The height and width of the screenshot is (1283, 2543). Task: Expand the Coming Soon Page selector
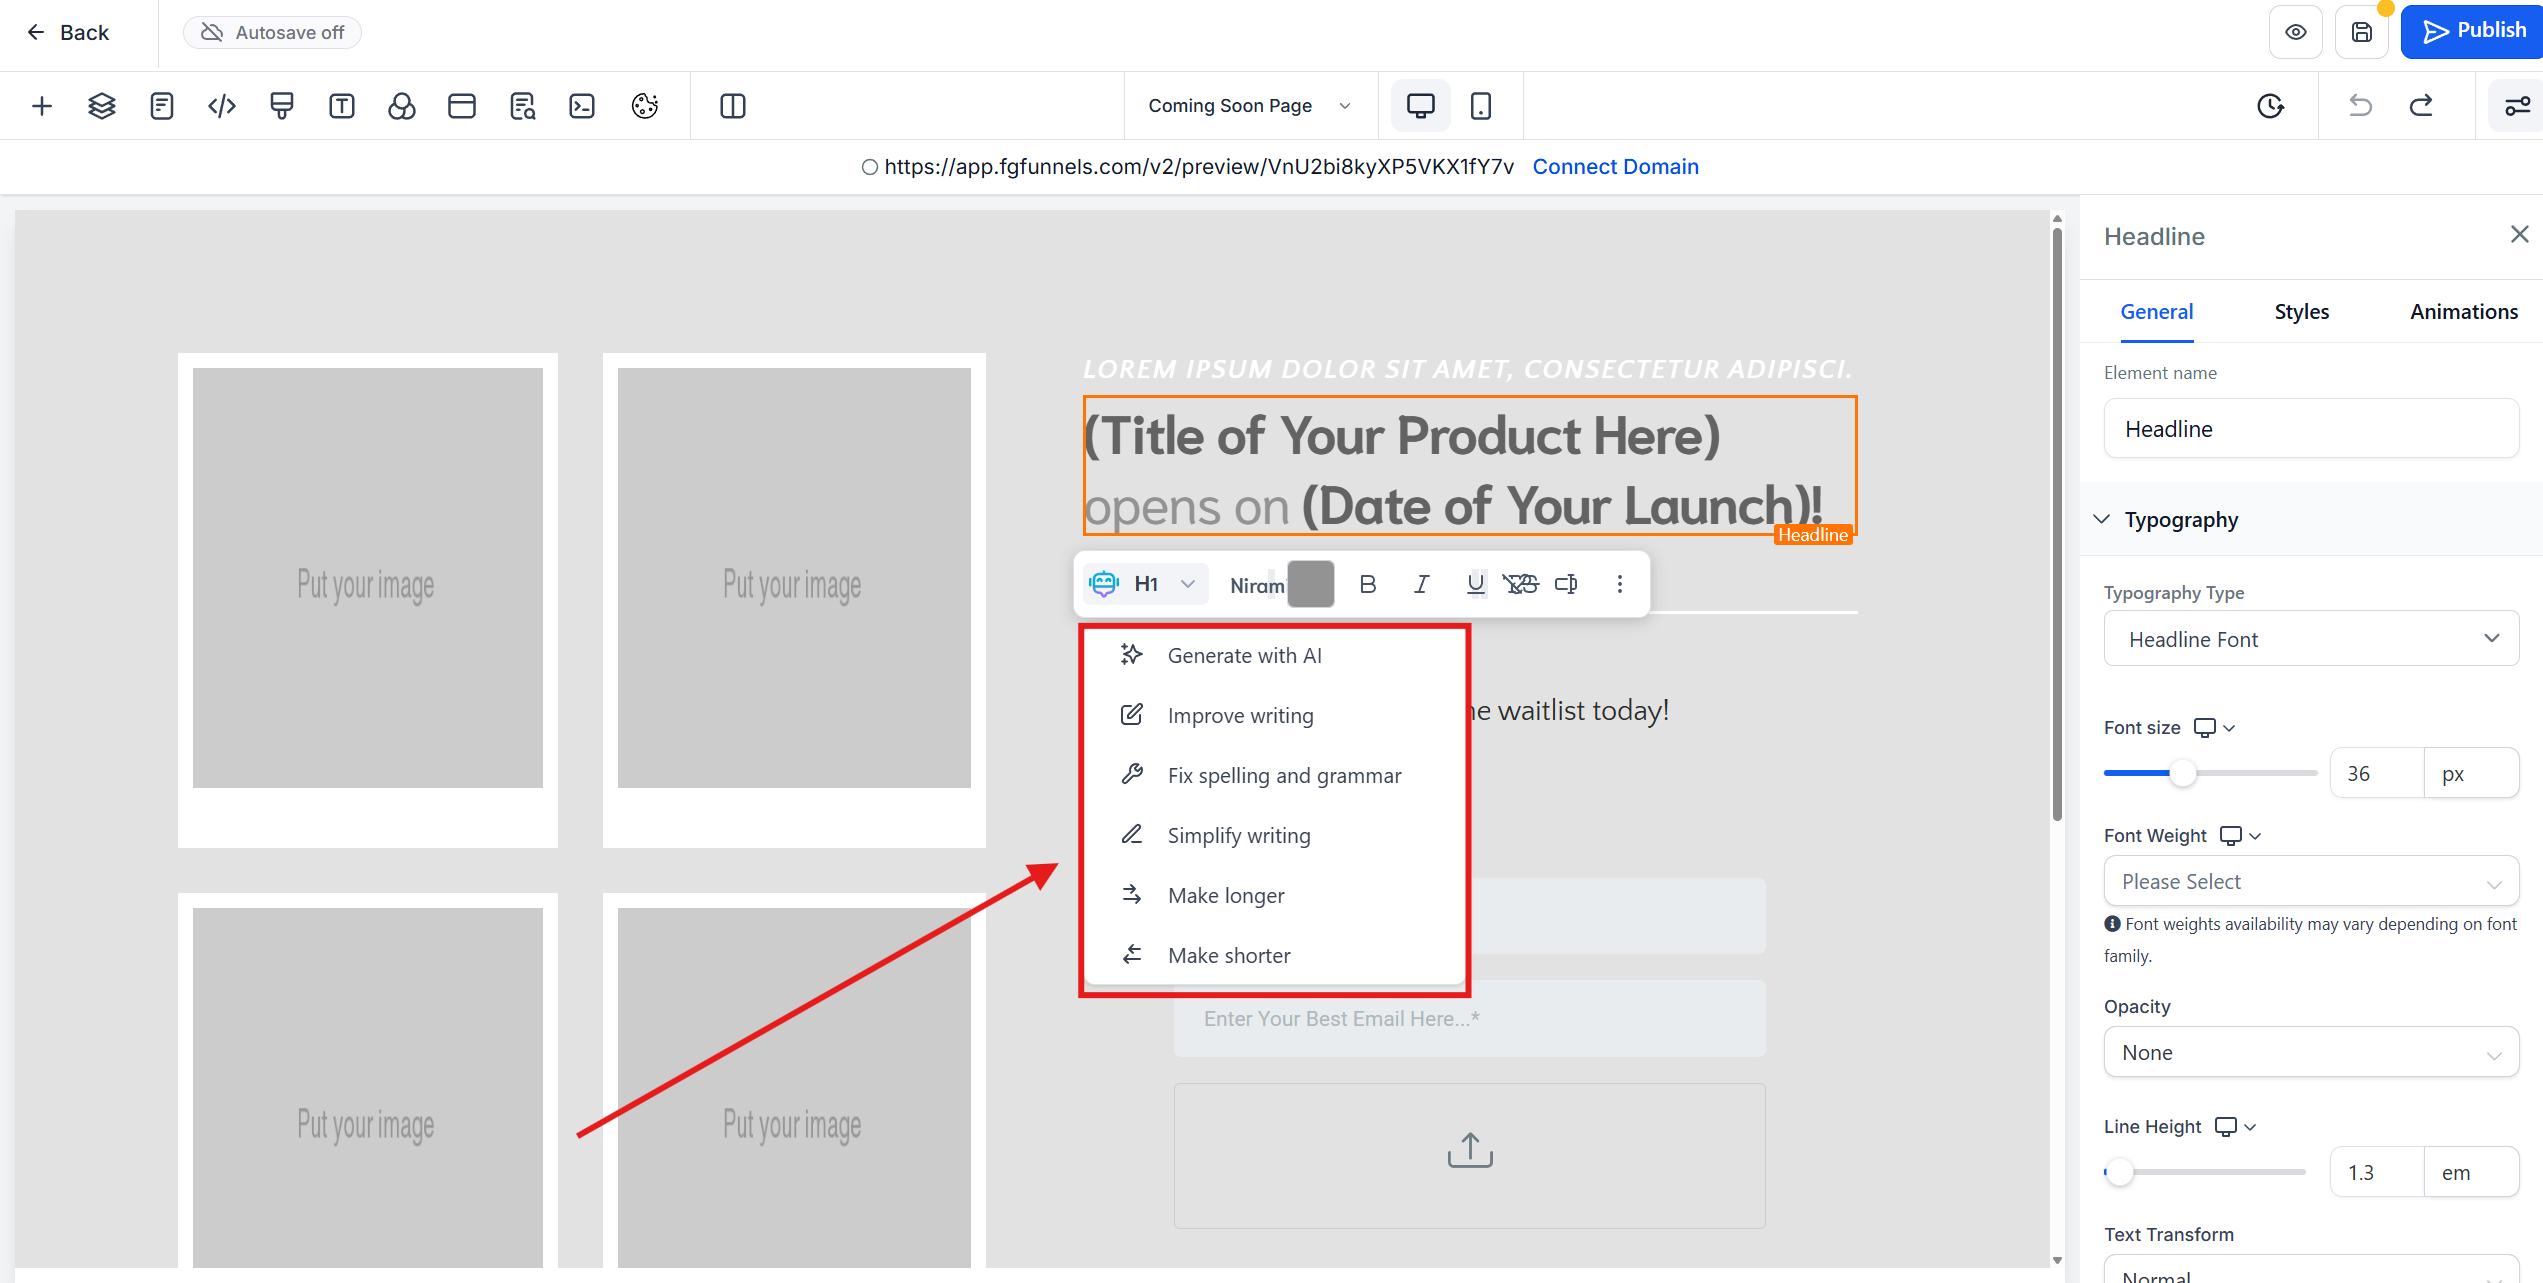1249,106
